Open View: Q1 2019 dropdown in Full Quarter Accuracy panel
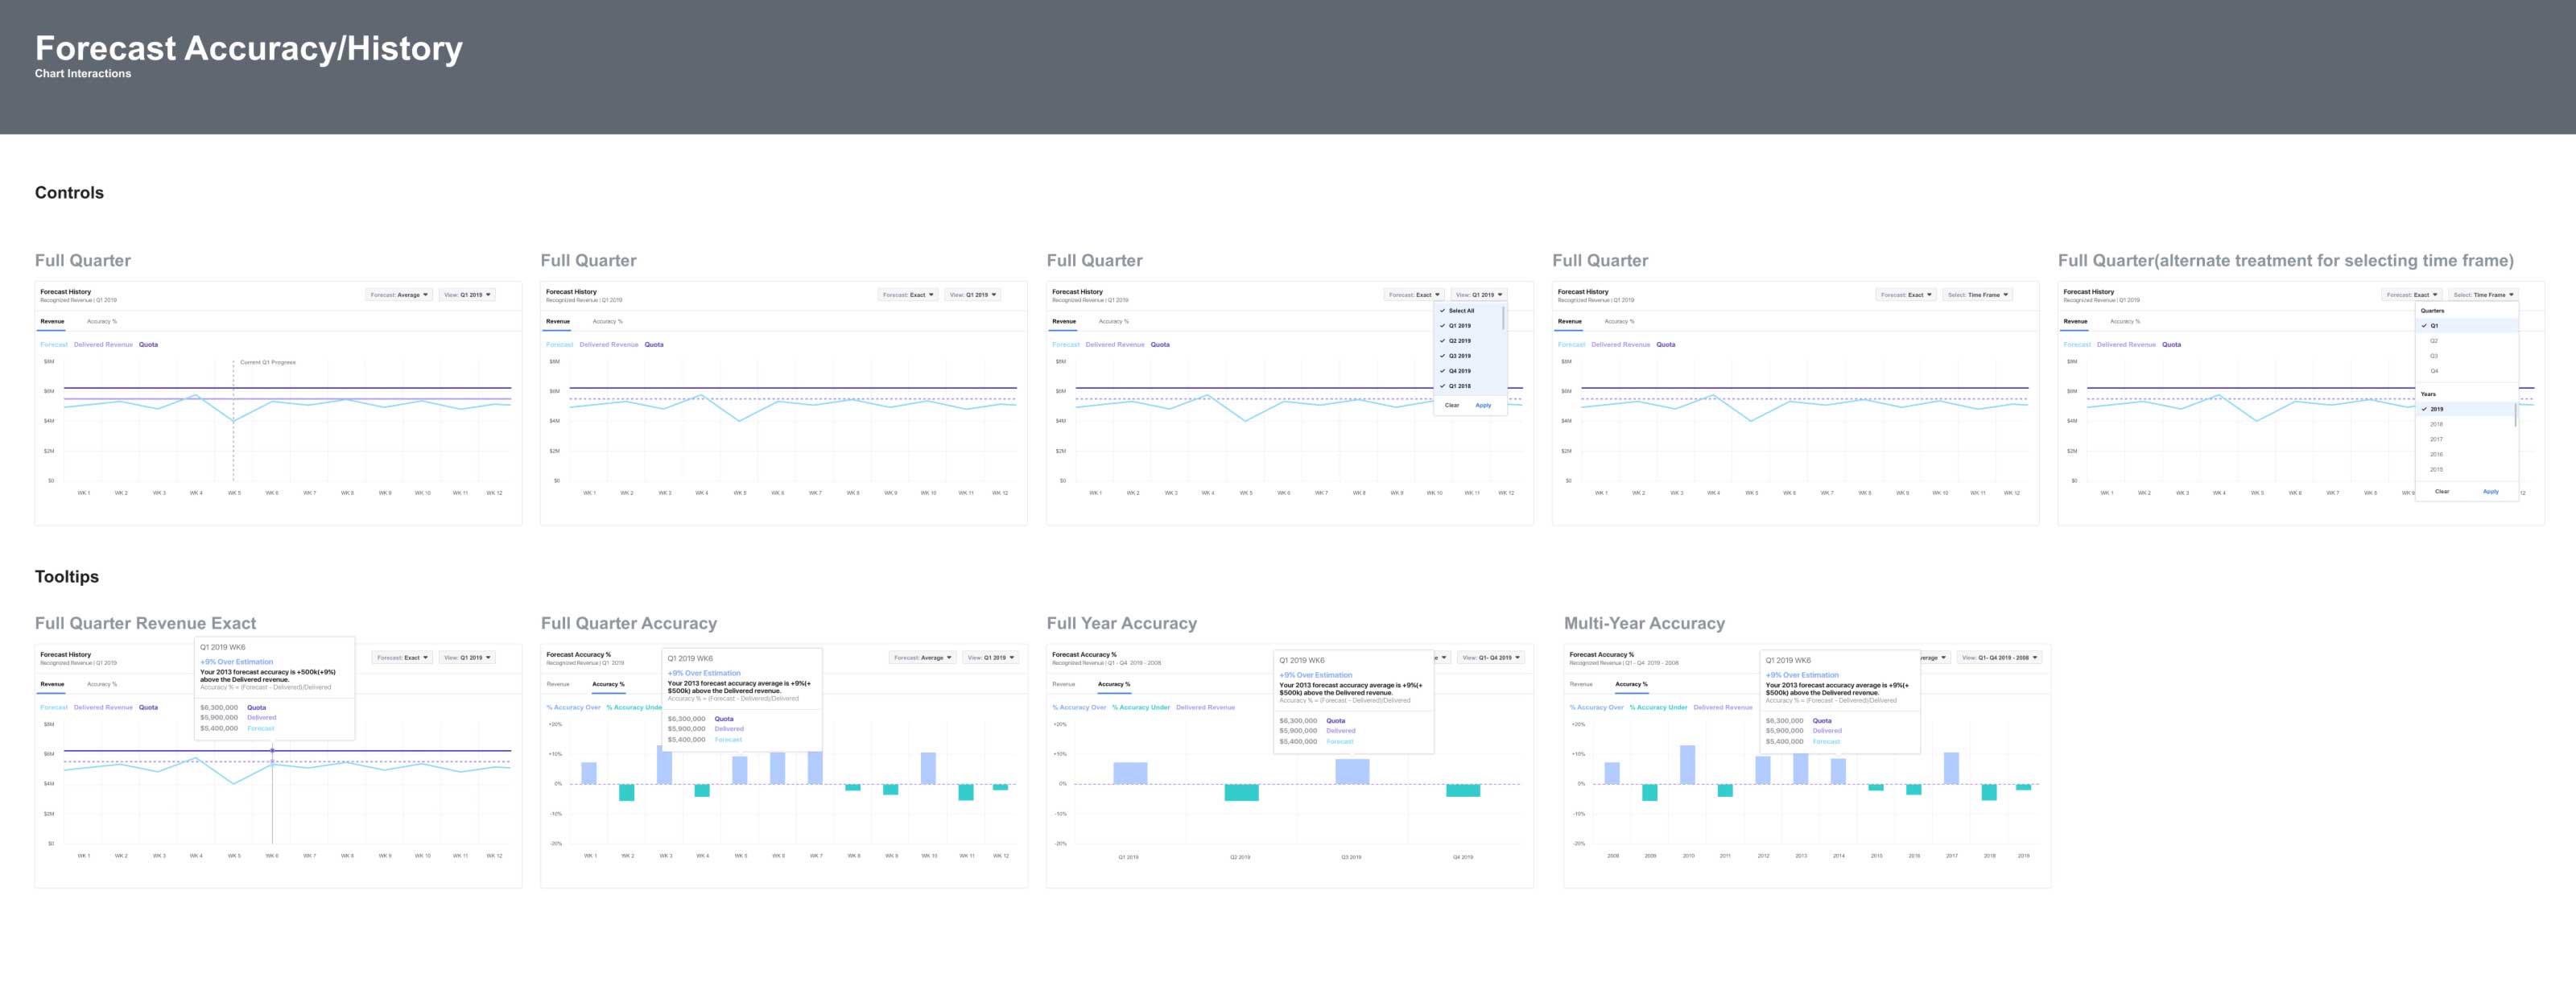The width and height of the screenshot is (2576, 998). pos(990,658)
